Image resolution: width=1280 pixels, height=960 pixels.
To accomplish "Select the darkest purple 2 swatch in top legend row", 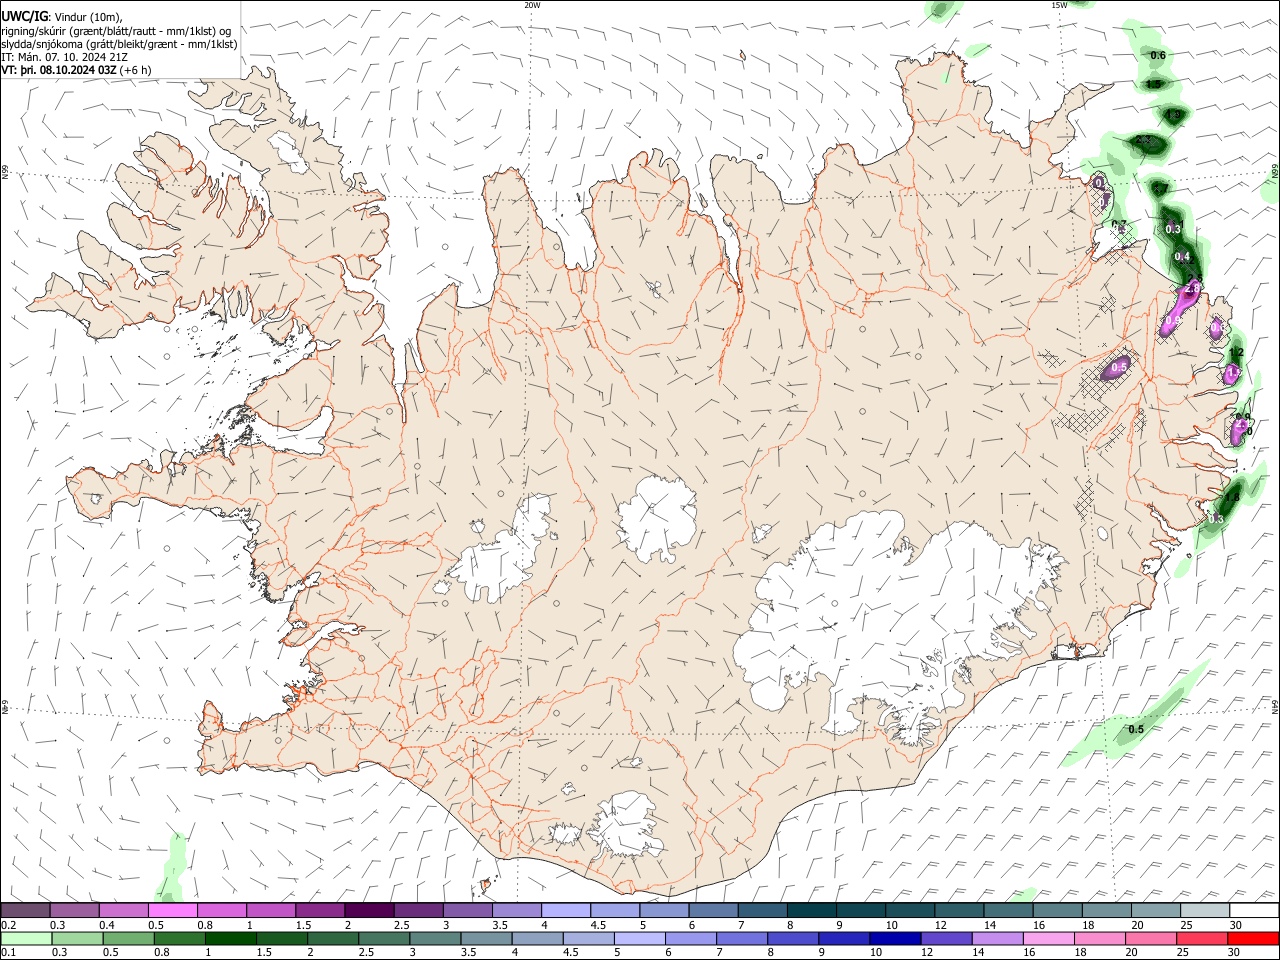I will pyautogui.click(x=368, y=911).
